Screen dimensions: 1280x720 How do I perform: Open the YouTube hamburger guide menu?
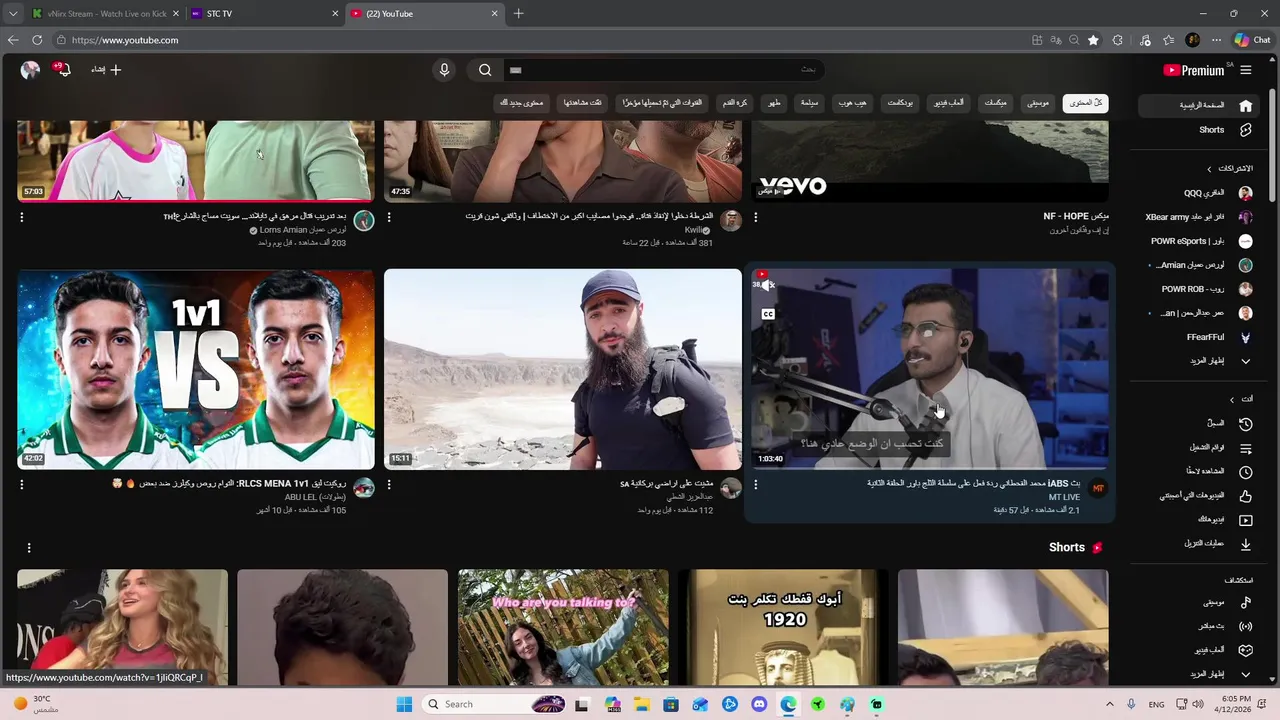point(1246,70)
